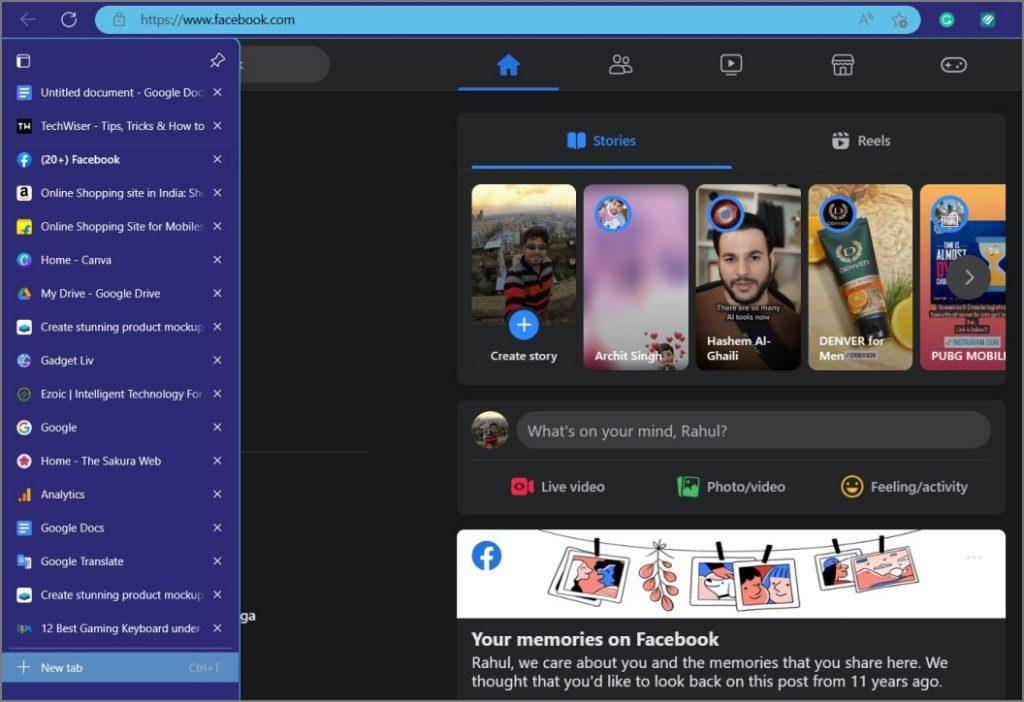Show next stories with right arrow
1024x702 pixels.
point(969,277)
